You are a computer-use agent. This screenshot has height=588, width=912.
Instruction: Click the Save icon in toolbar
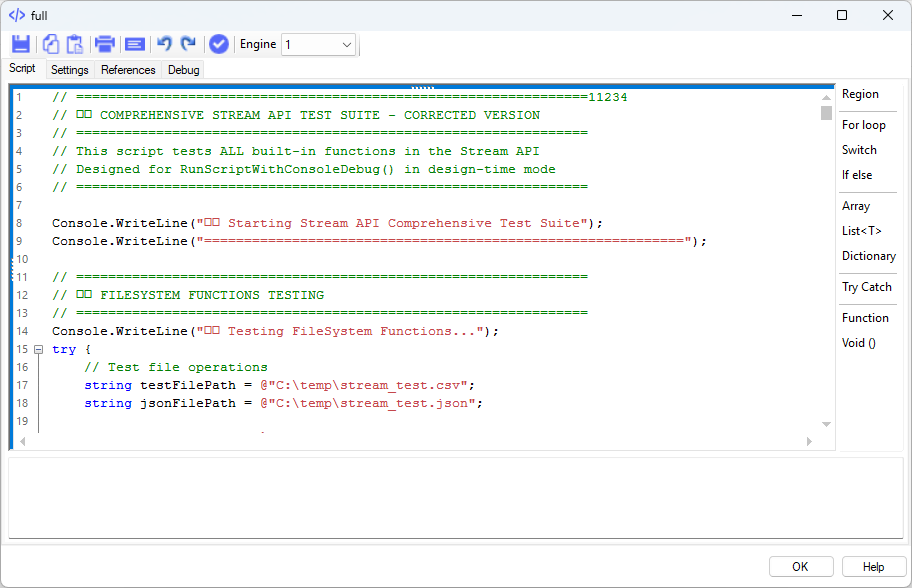click(21, 44)
